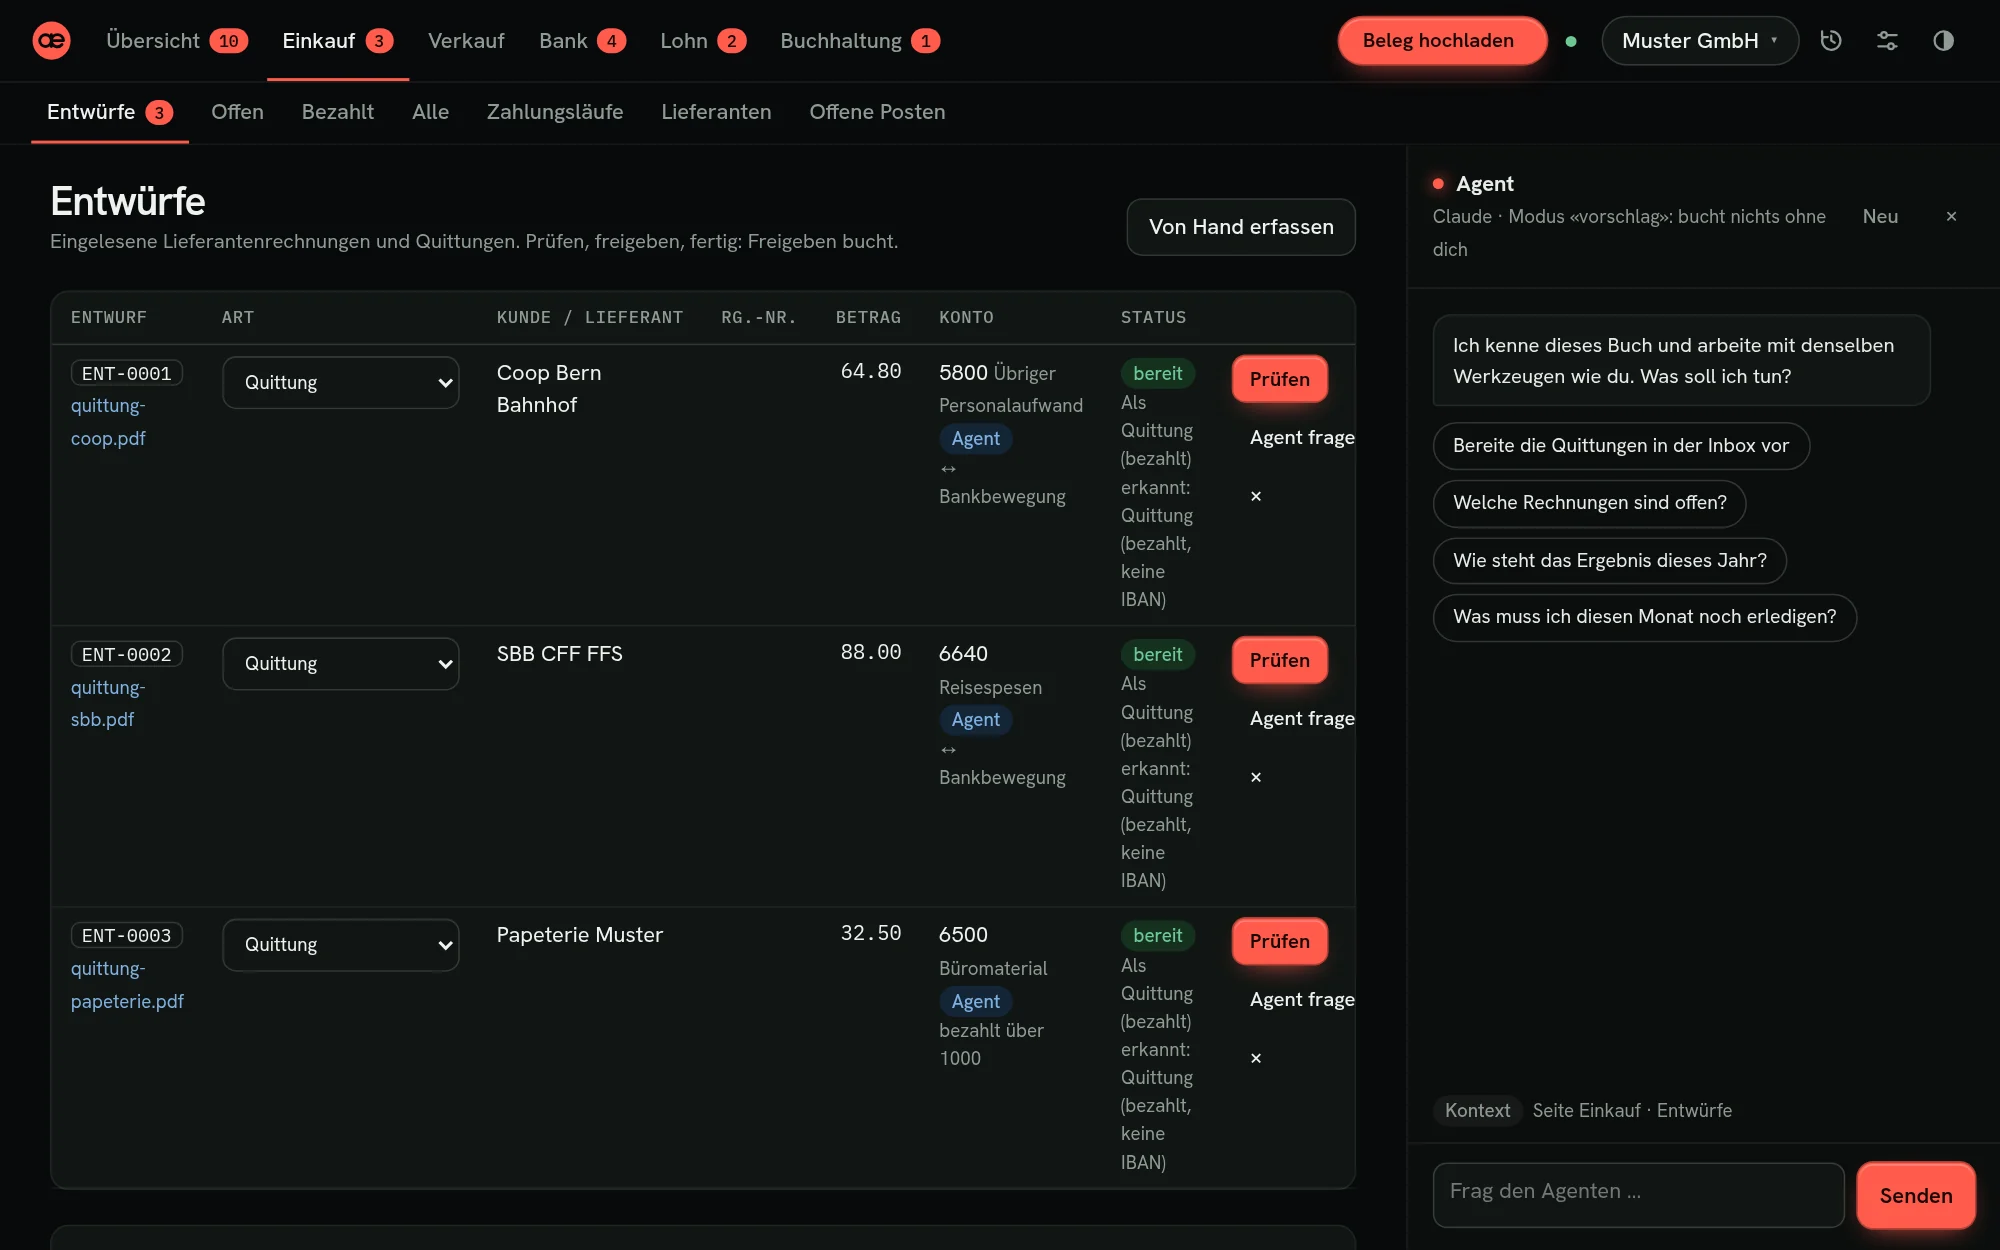Click Prüfen for the Papeterie Muster draft
The image size is (2000, 1250).
click(1279, 941)
